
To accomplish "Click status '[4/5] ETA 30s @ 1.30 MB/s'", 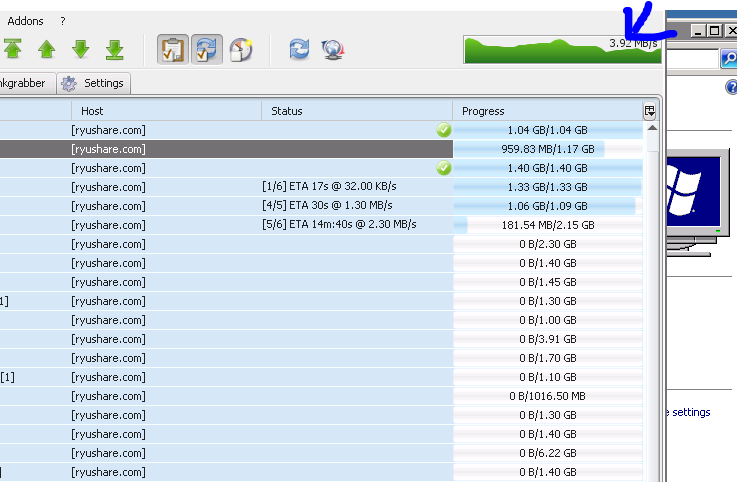I will [x=327, y=205].
